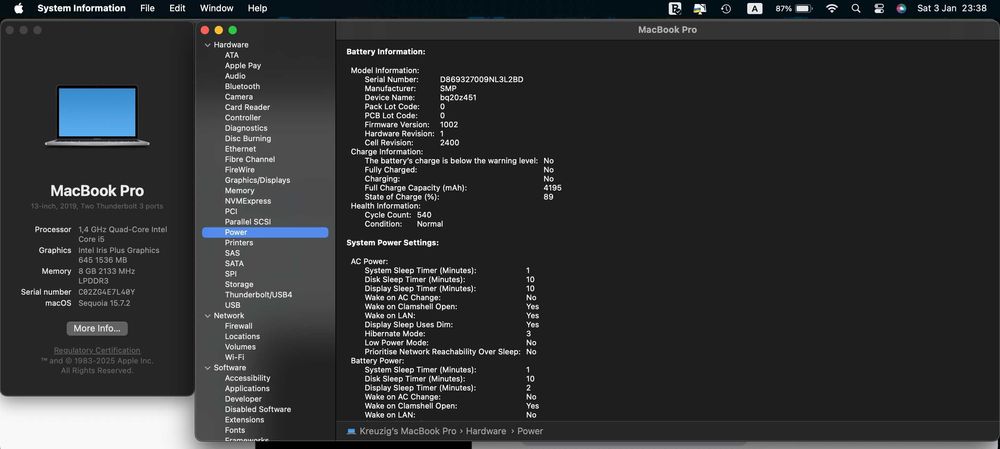Open the Apple menu
Screen dimensions: 1000x449
18,8
